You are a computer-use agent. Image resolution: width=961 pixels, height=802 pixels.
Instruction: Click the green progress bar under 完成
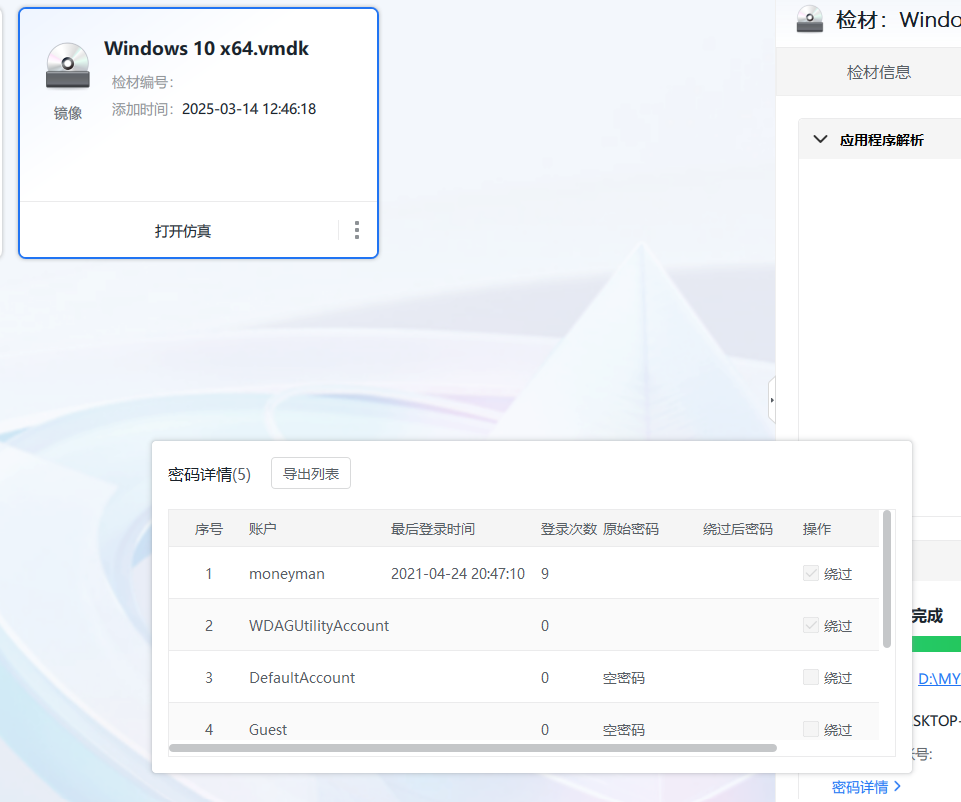[x=936, y=644]
